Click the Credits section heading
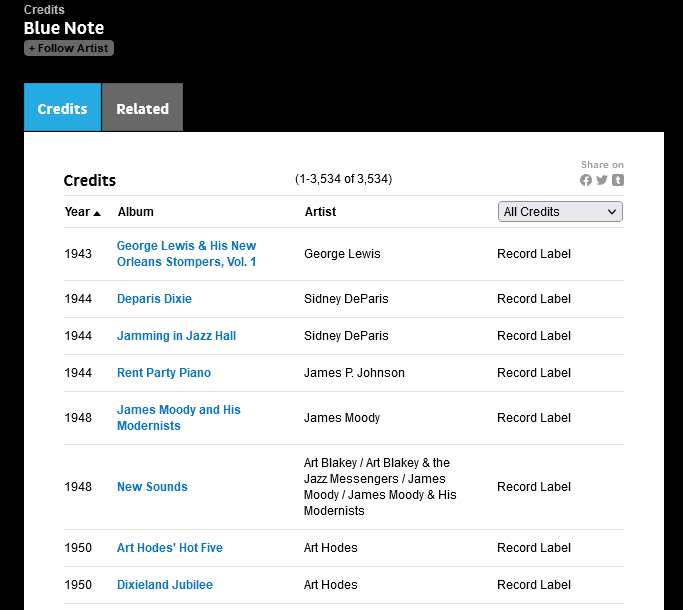683x610 pixels. [x=90, y=181]
